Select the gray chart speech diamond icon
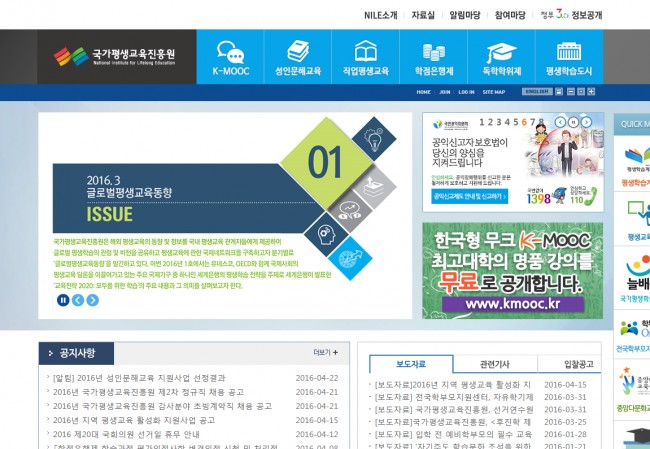Screen dimensions: 650x449 (350, 211)
